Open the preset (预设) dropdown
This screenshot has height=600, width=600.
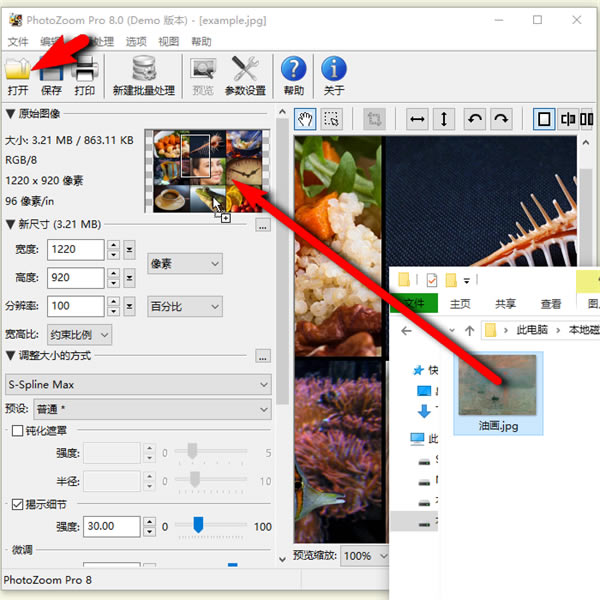point(152,409)
